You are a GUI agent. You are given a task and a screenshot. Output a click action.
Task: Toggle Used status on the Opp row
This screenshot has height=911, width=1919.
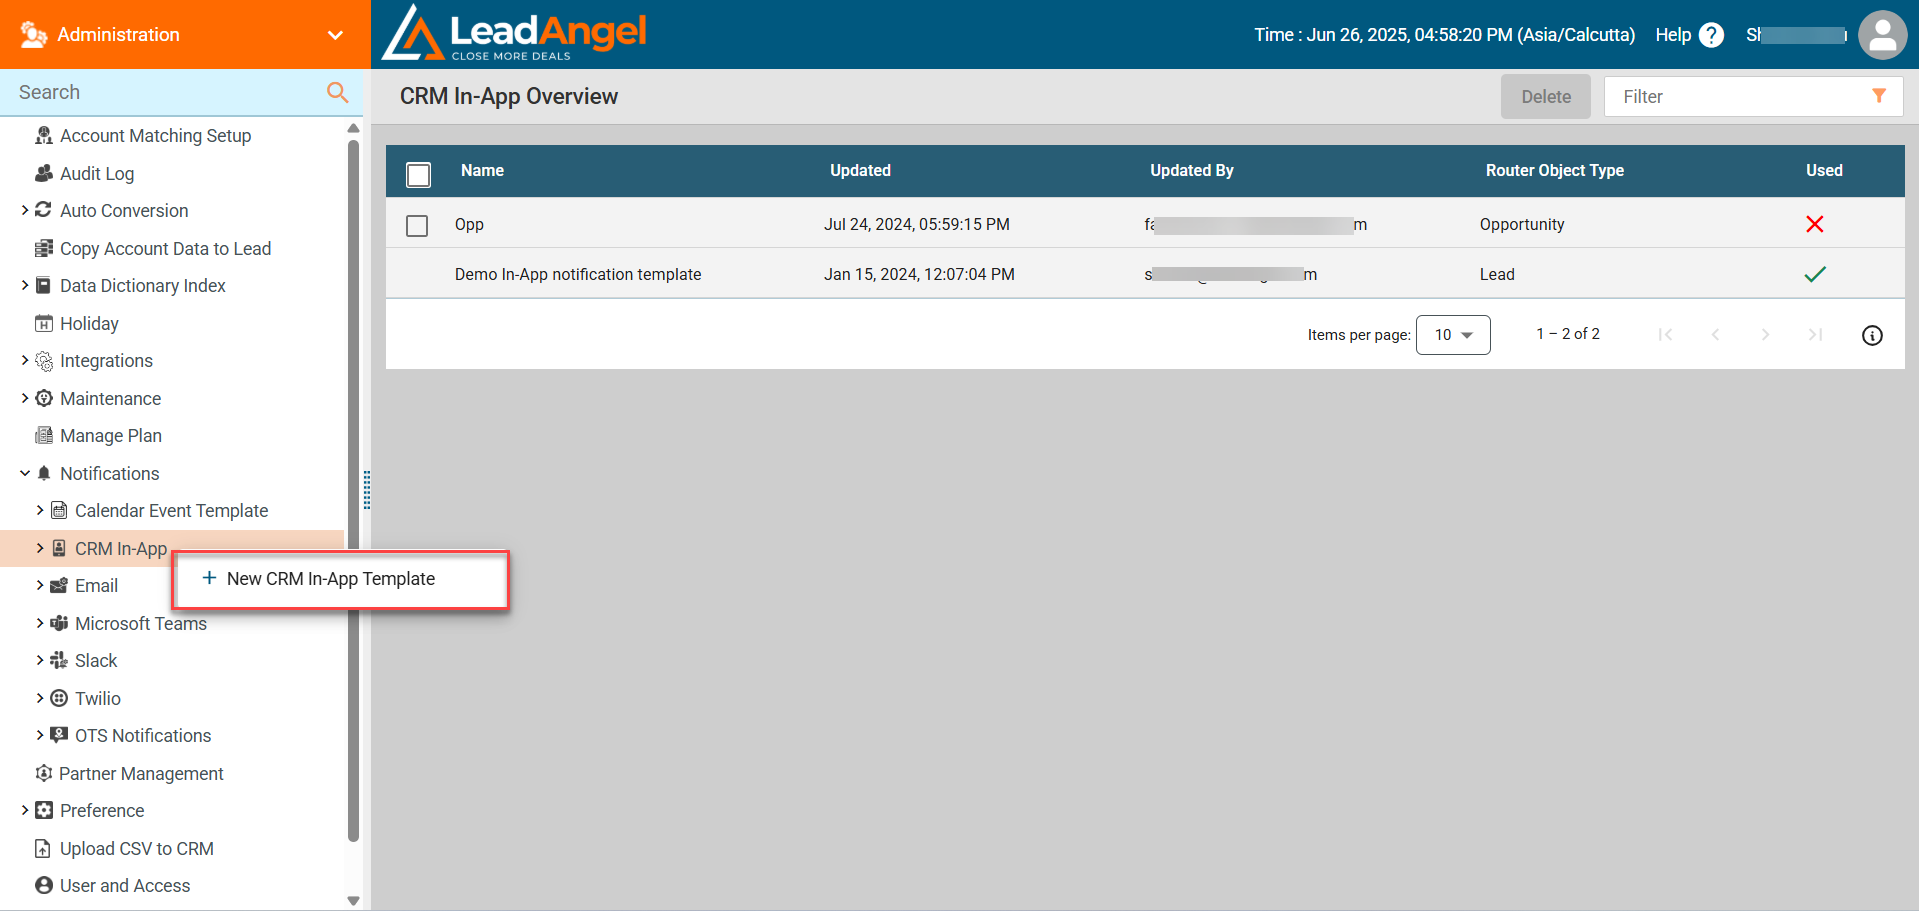(1815, 224)
